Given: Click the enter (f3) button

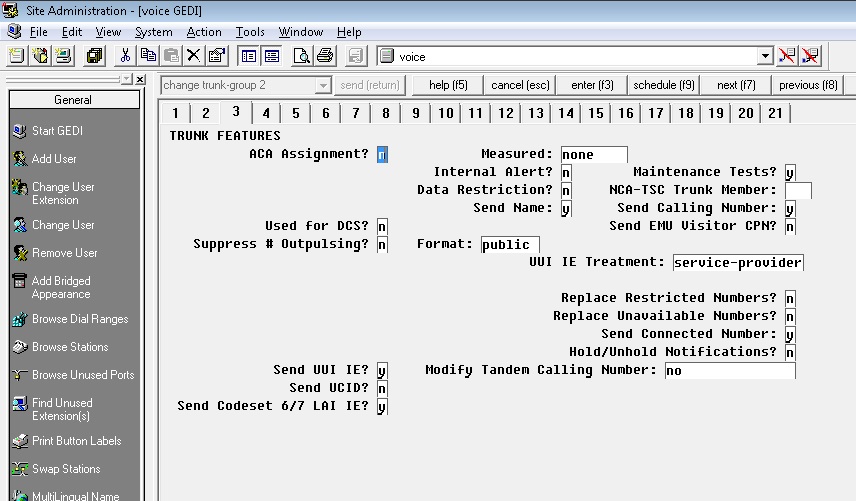Looking at the screenshot, I should point(592,85).
